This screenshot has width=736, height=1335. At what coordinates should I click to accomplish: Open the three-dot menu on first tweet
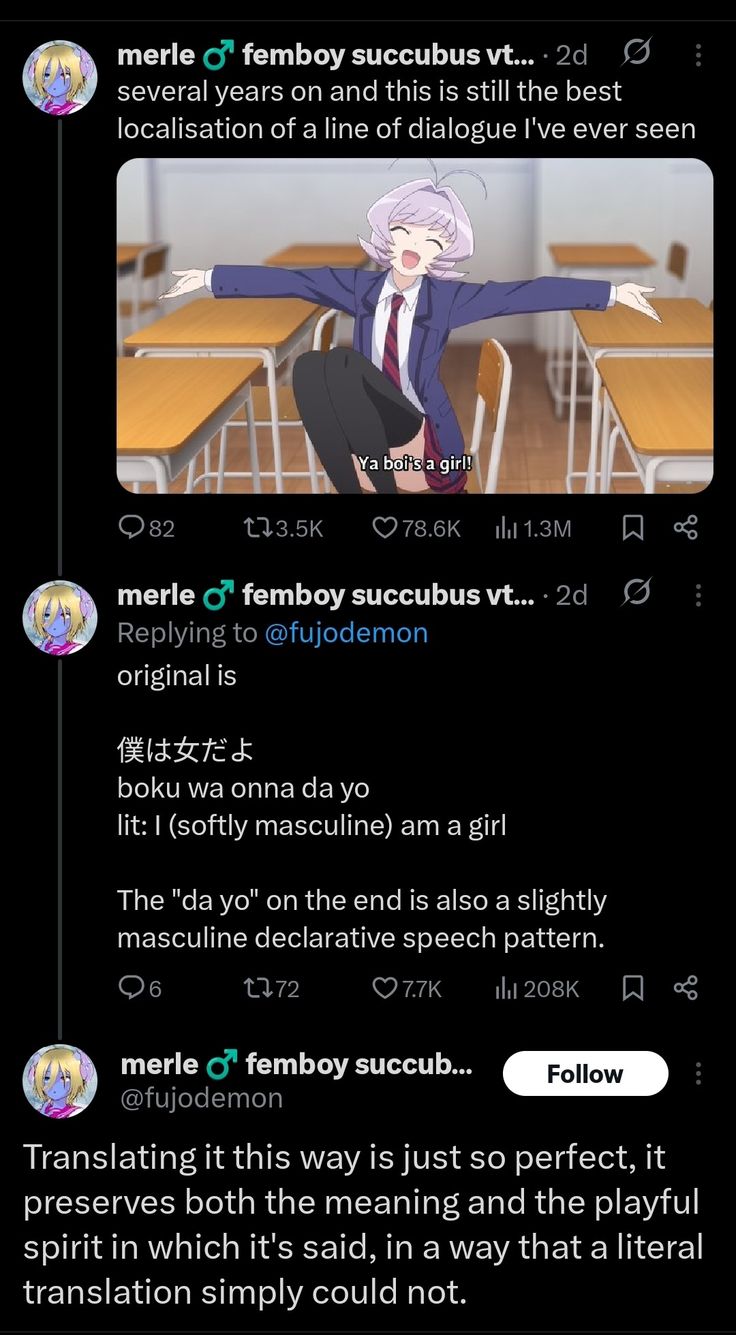coord(697,56)
